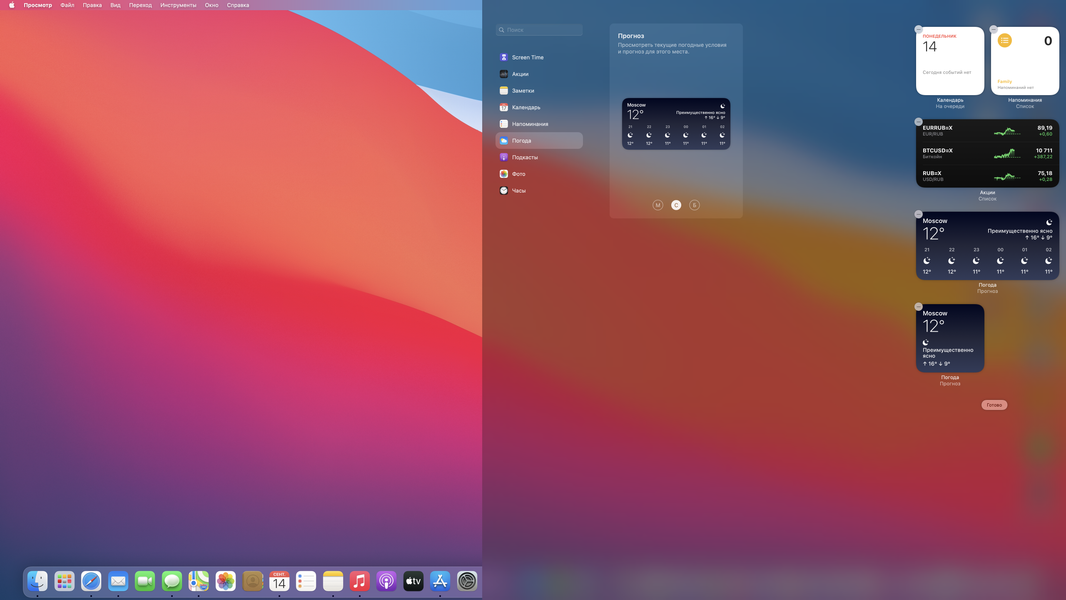Screen dimensions: 1066x600
Task: Open the Переход menu
Action: [x=141, y=5]
